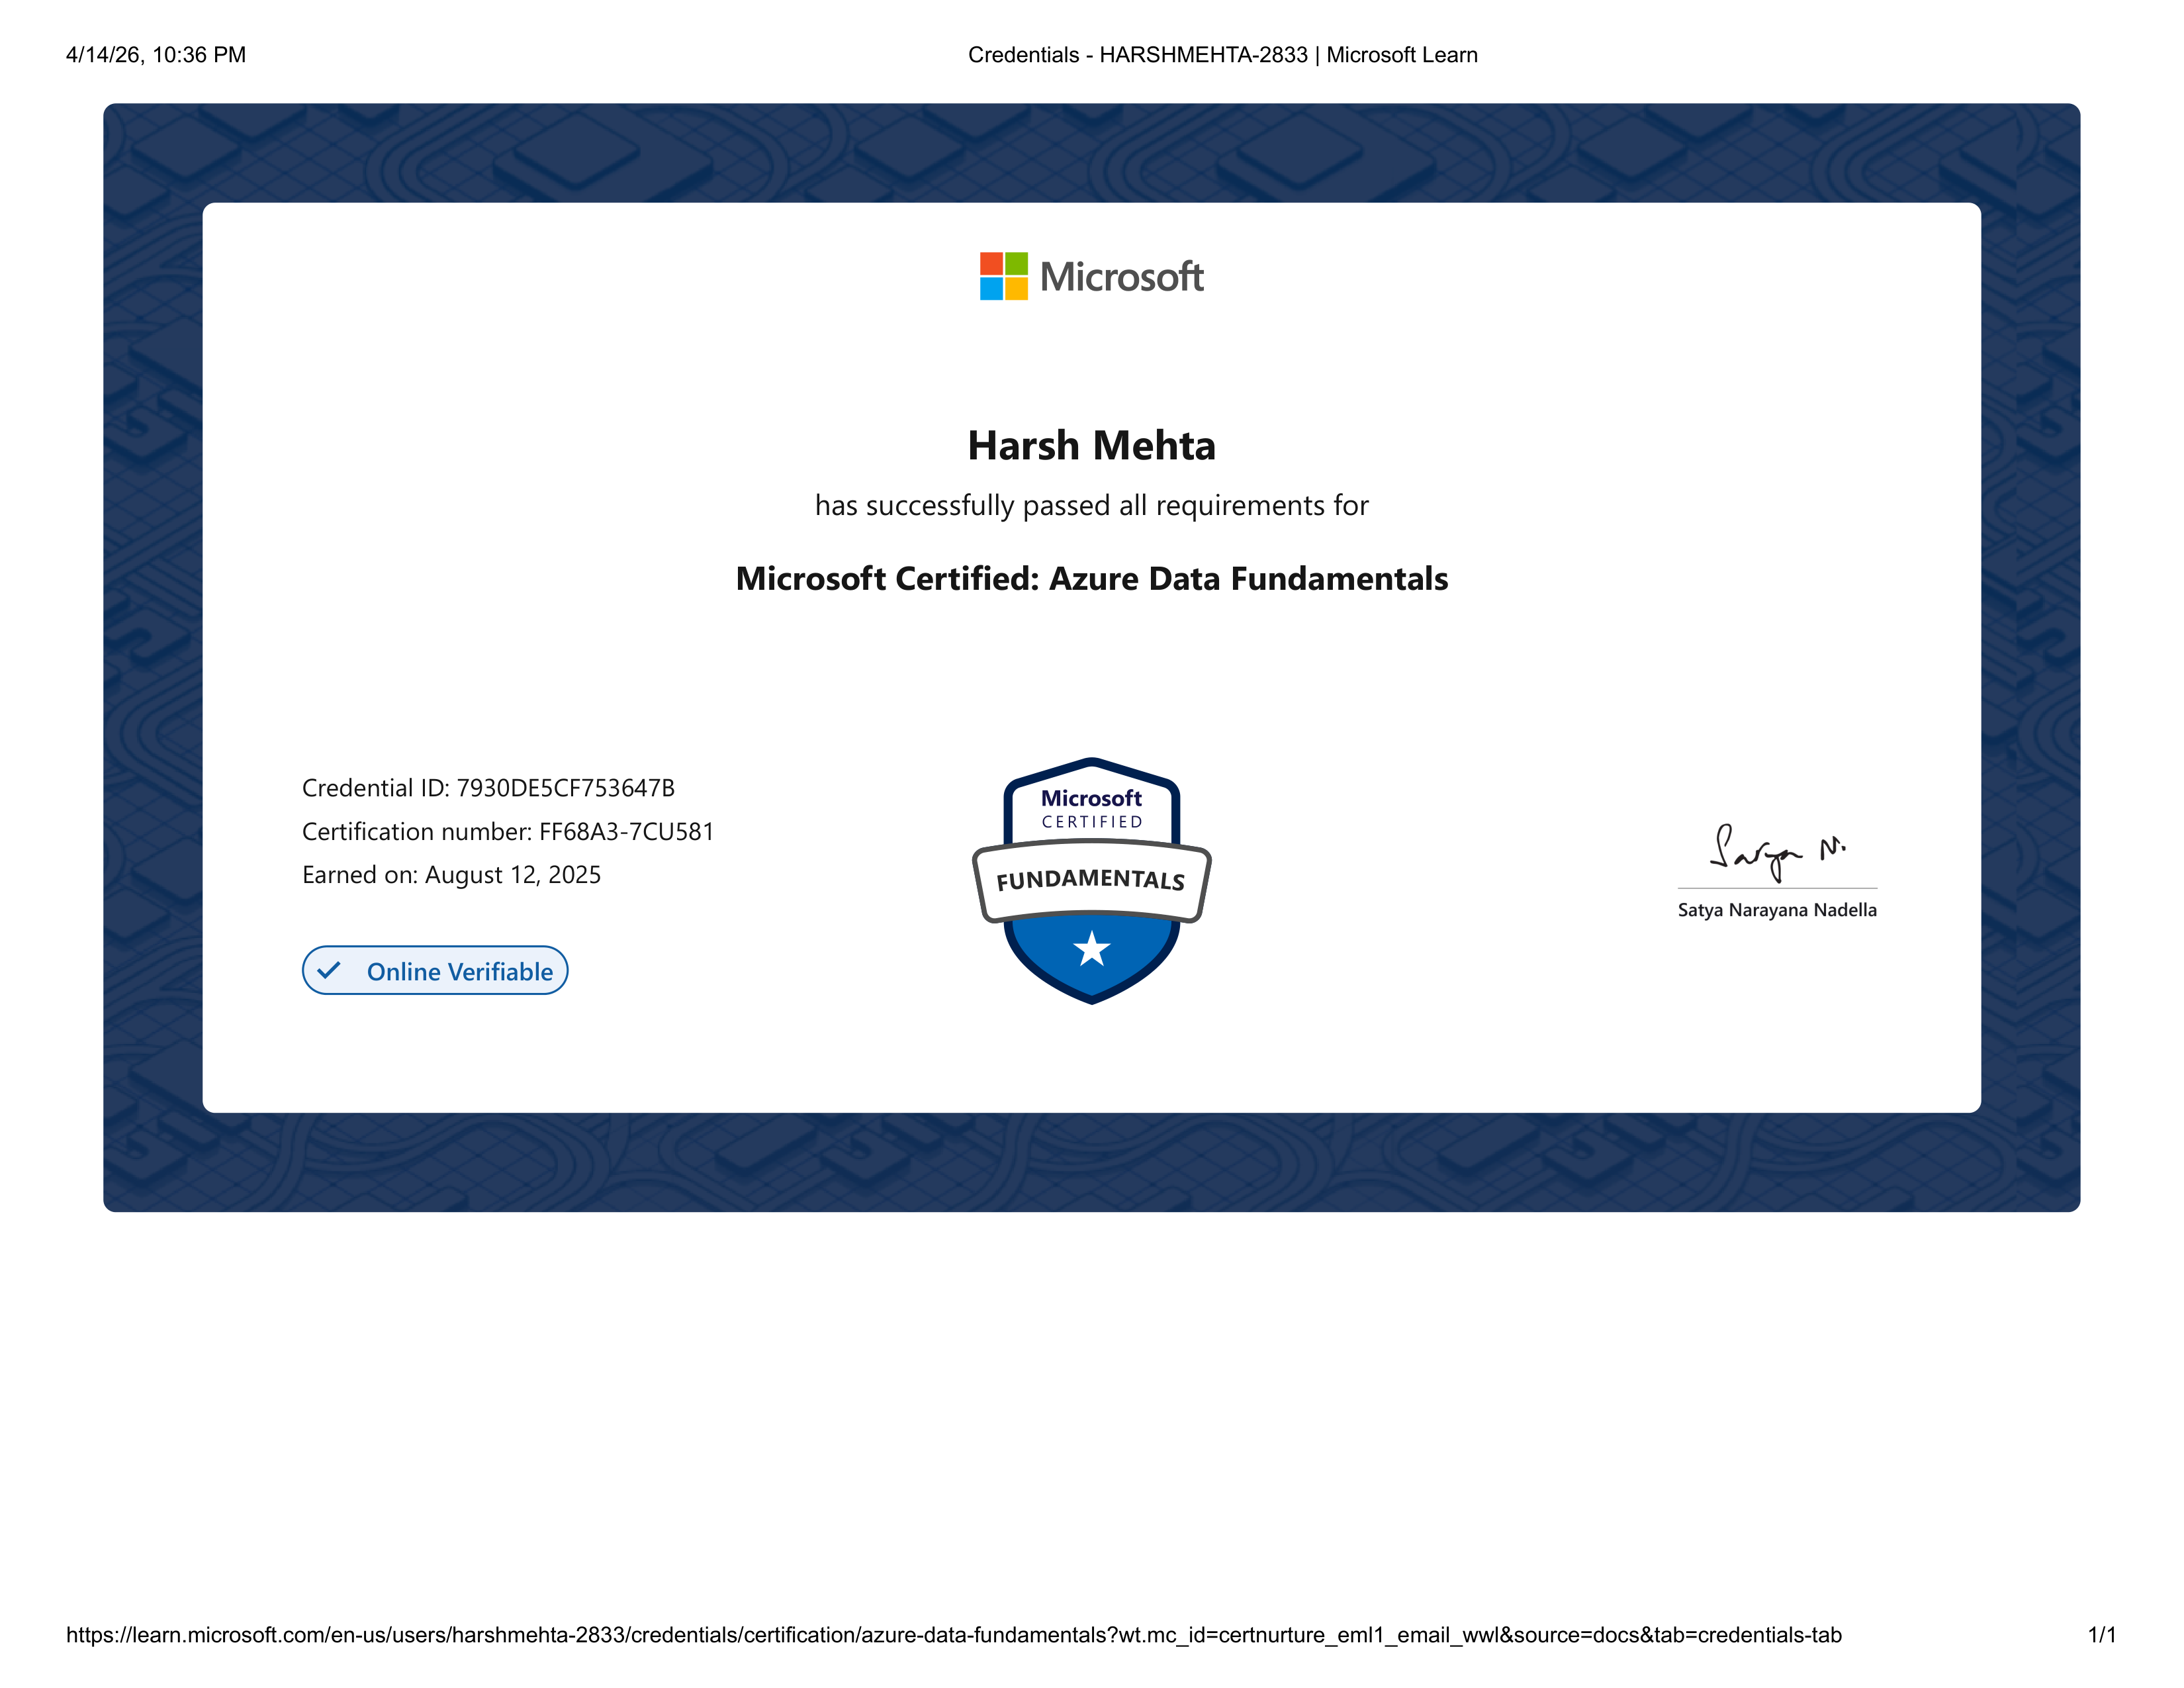The image size is (2184, 1688).
Task: Select Certification number FF68A3-7CU581 text
Action: (x=508, y=832)
